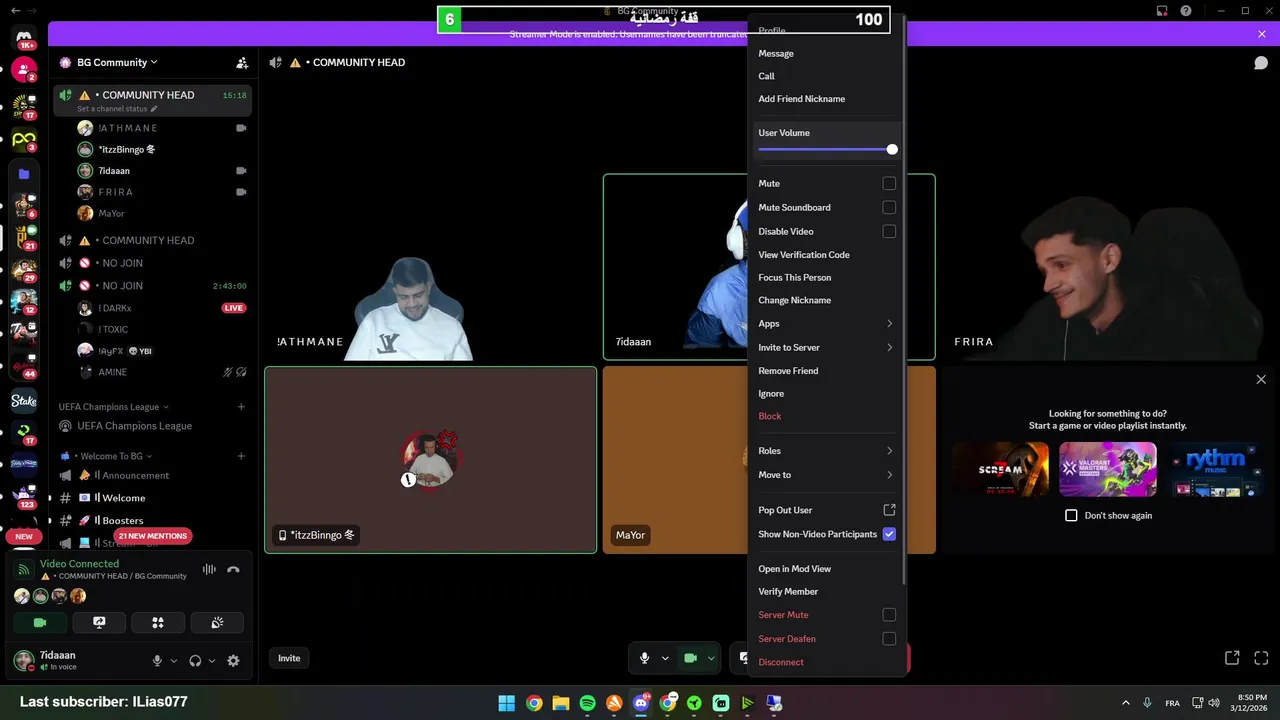Open the Stake server icon in the sidebar

click(24, 401)
